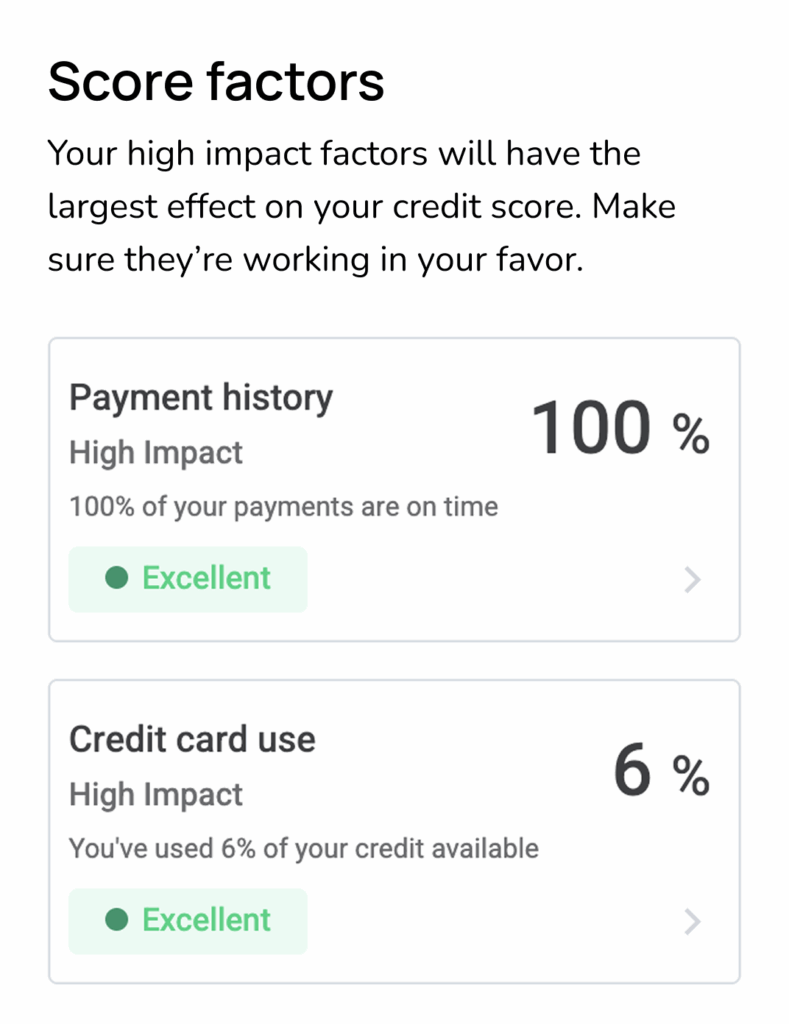Click empty space inside the Credit card use card
789x1024 pixels.
click(480, 922)
